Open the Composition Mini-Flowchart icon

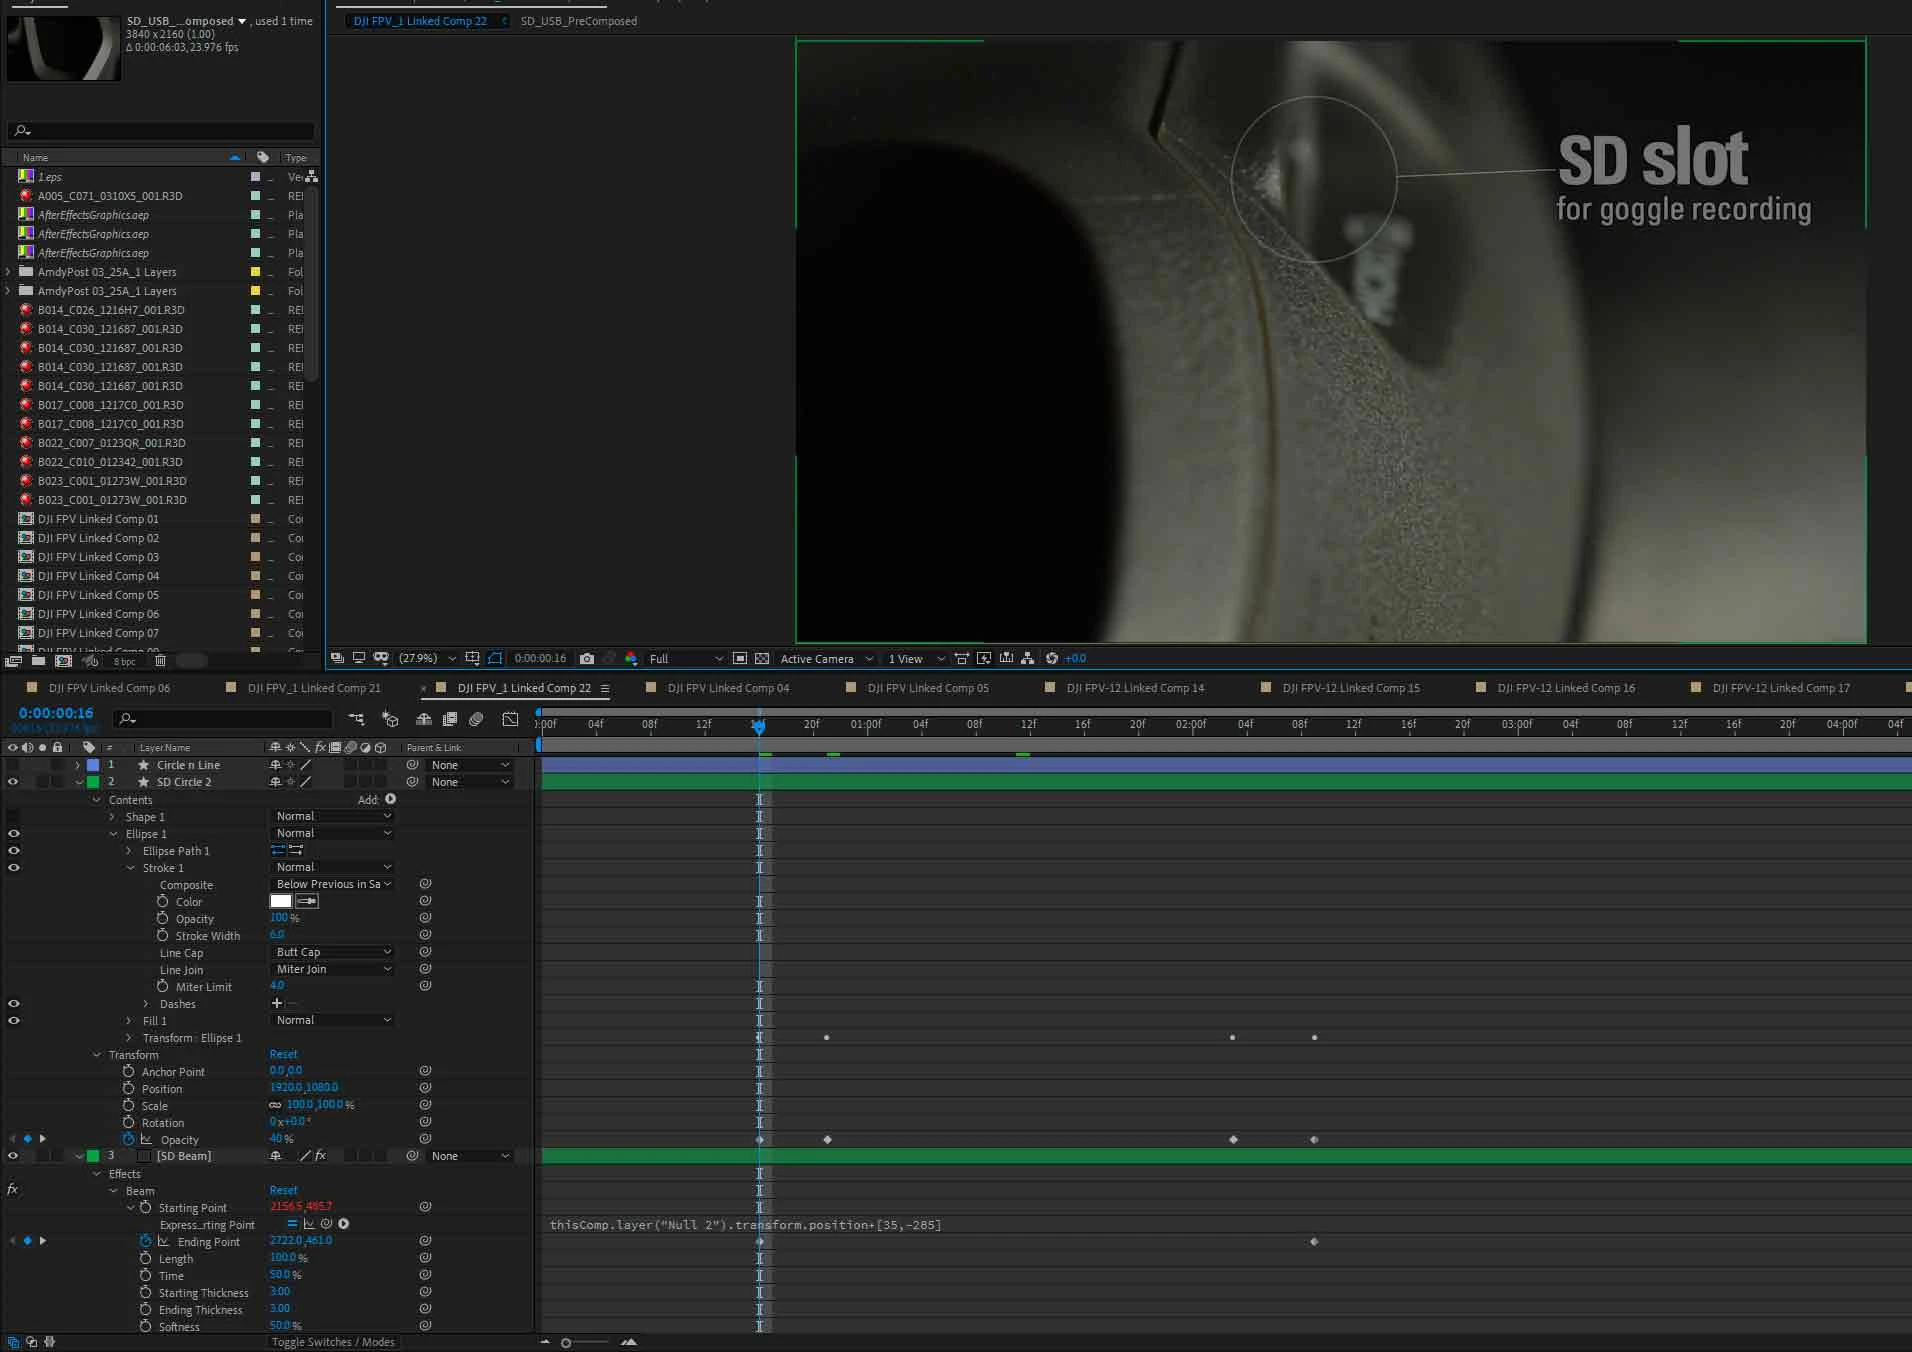[x=356, y=719]
